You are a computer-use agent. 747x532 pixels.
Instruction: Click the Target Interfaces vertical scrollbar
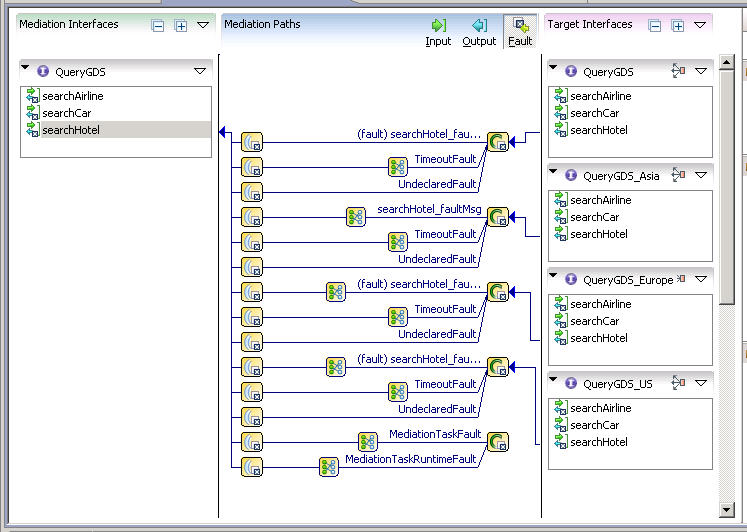pyautogui.click(x=727, y=300)
